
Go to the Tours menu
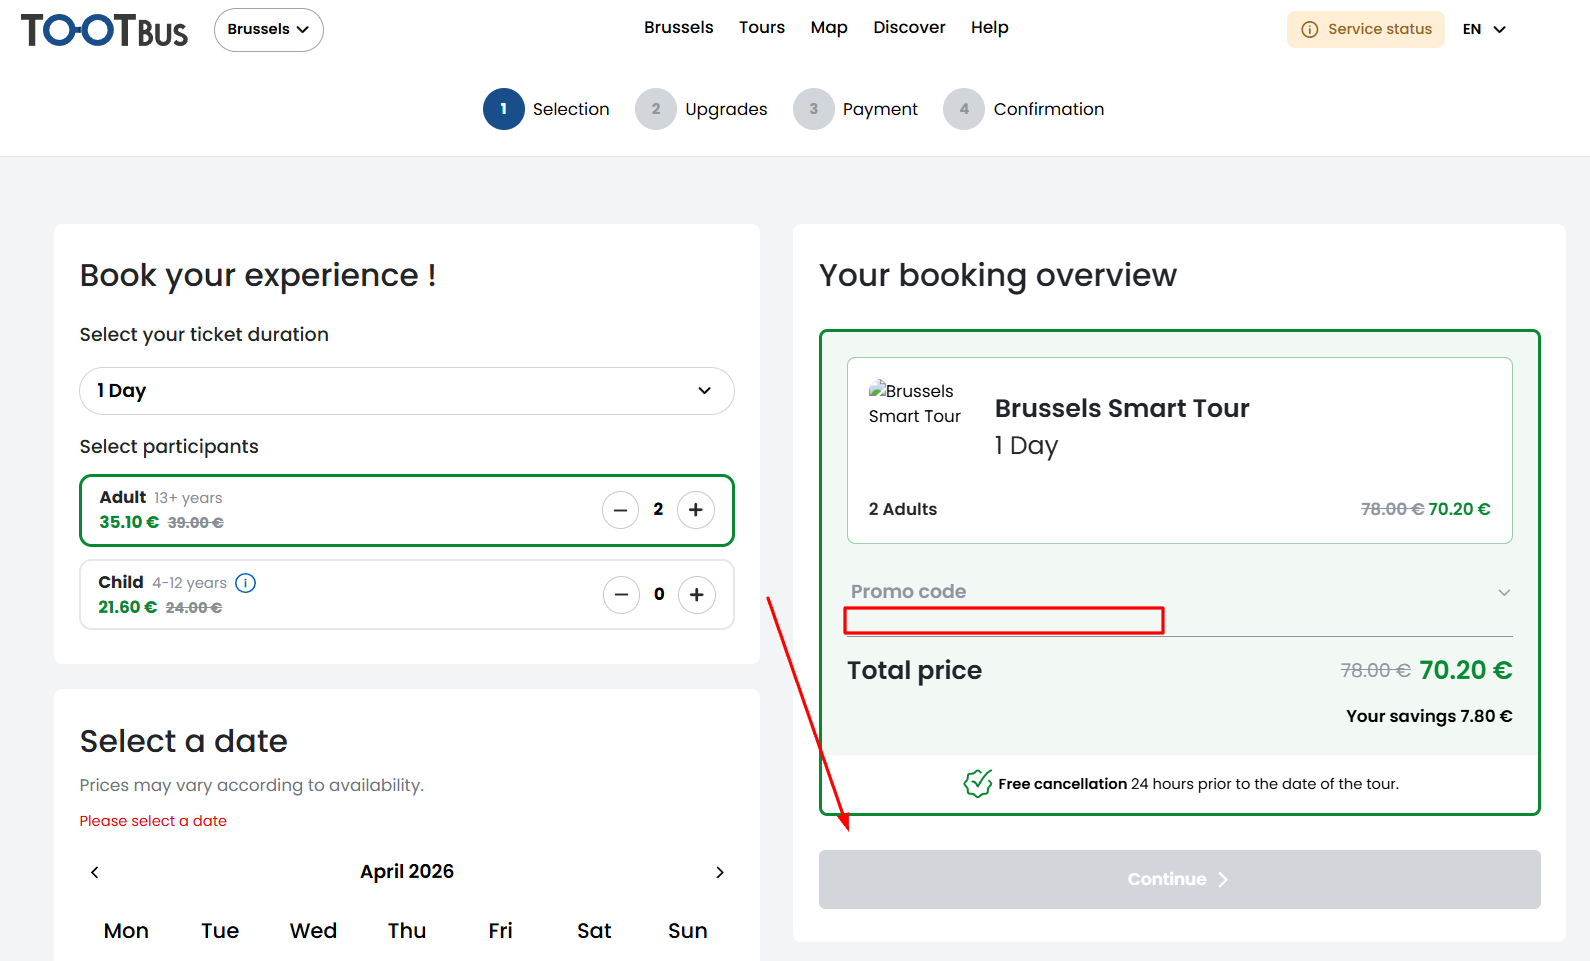click(x=762, y=28)
